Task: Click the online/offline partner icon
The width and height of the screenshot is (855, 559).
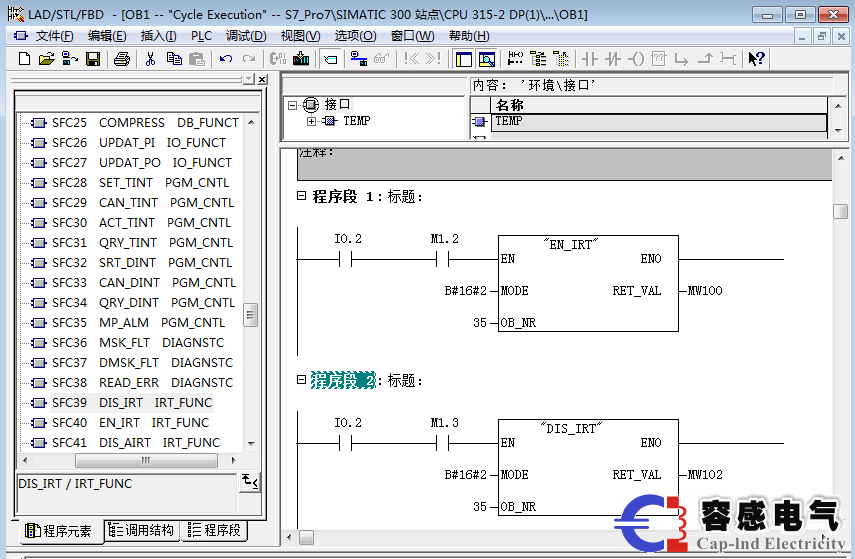Action: [358, 59]
